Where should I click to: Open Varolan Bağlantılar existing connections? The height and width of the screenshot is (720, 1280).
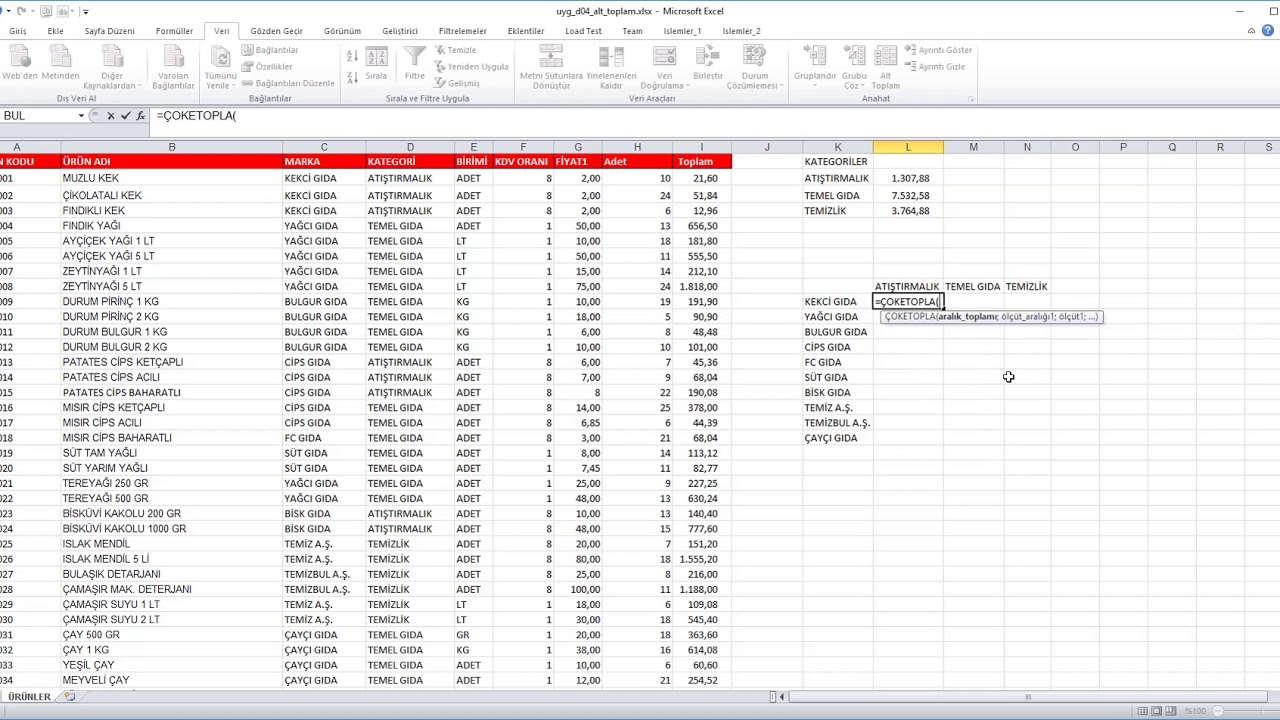(173, 67)
